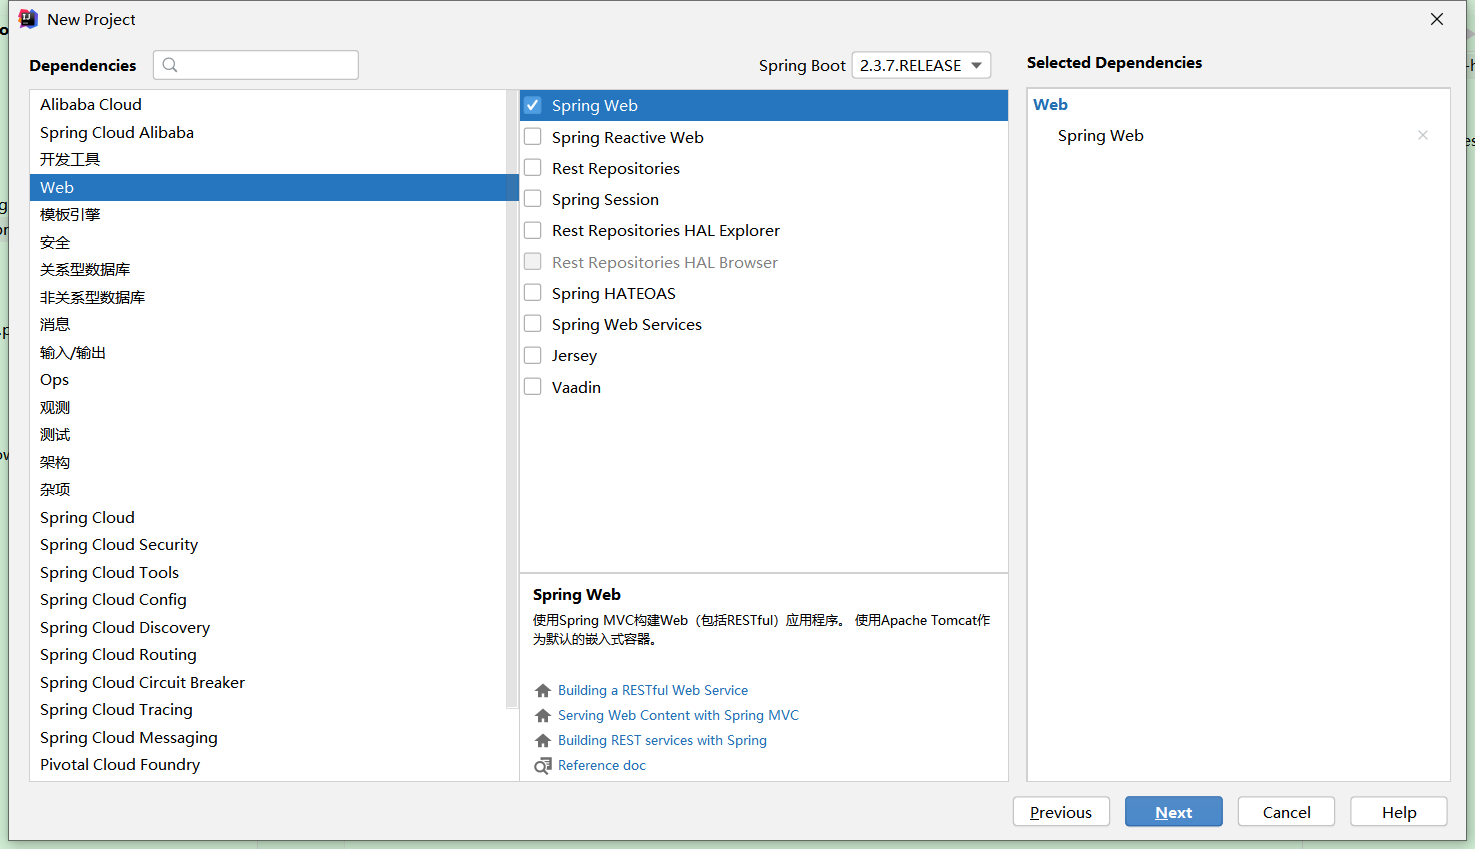The image size is (1475, 849).
Task: Select the 安全 category
Action: (x=268, y=242)
